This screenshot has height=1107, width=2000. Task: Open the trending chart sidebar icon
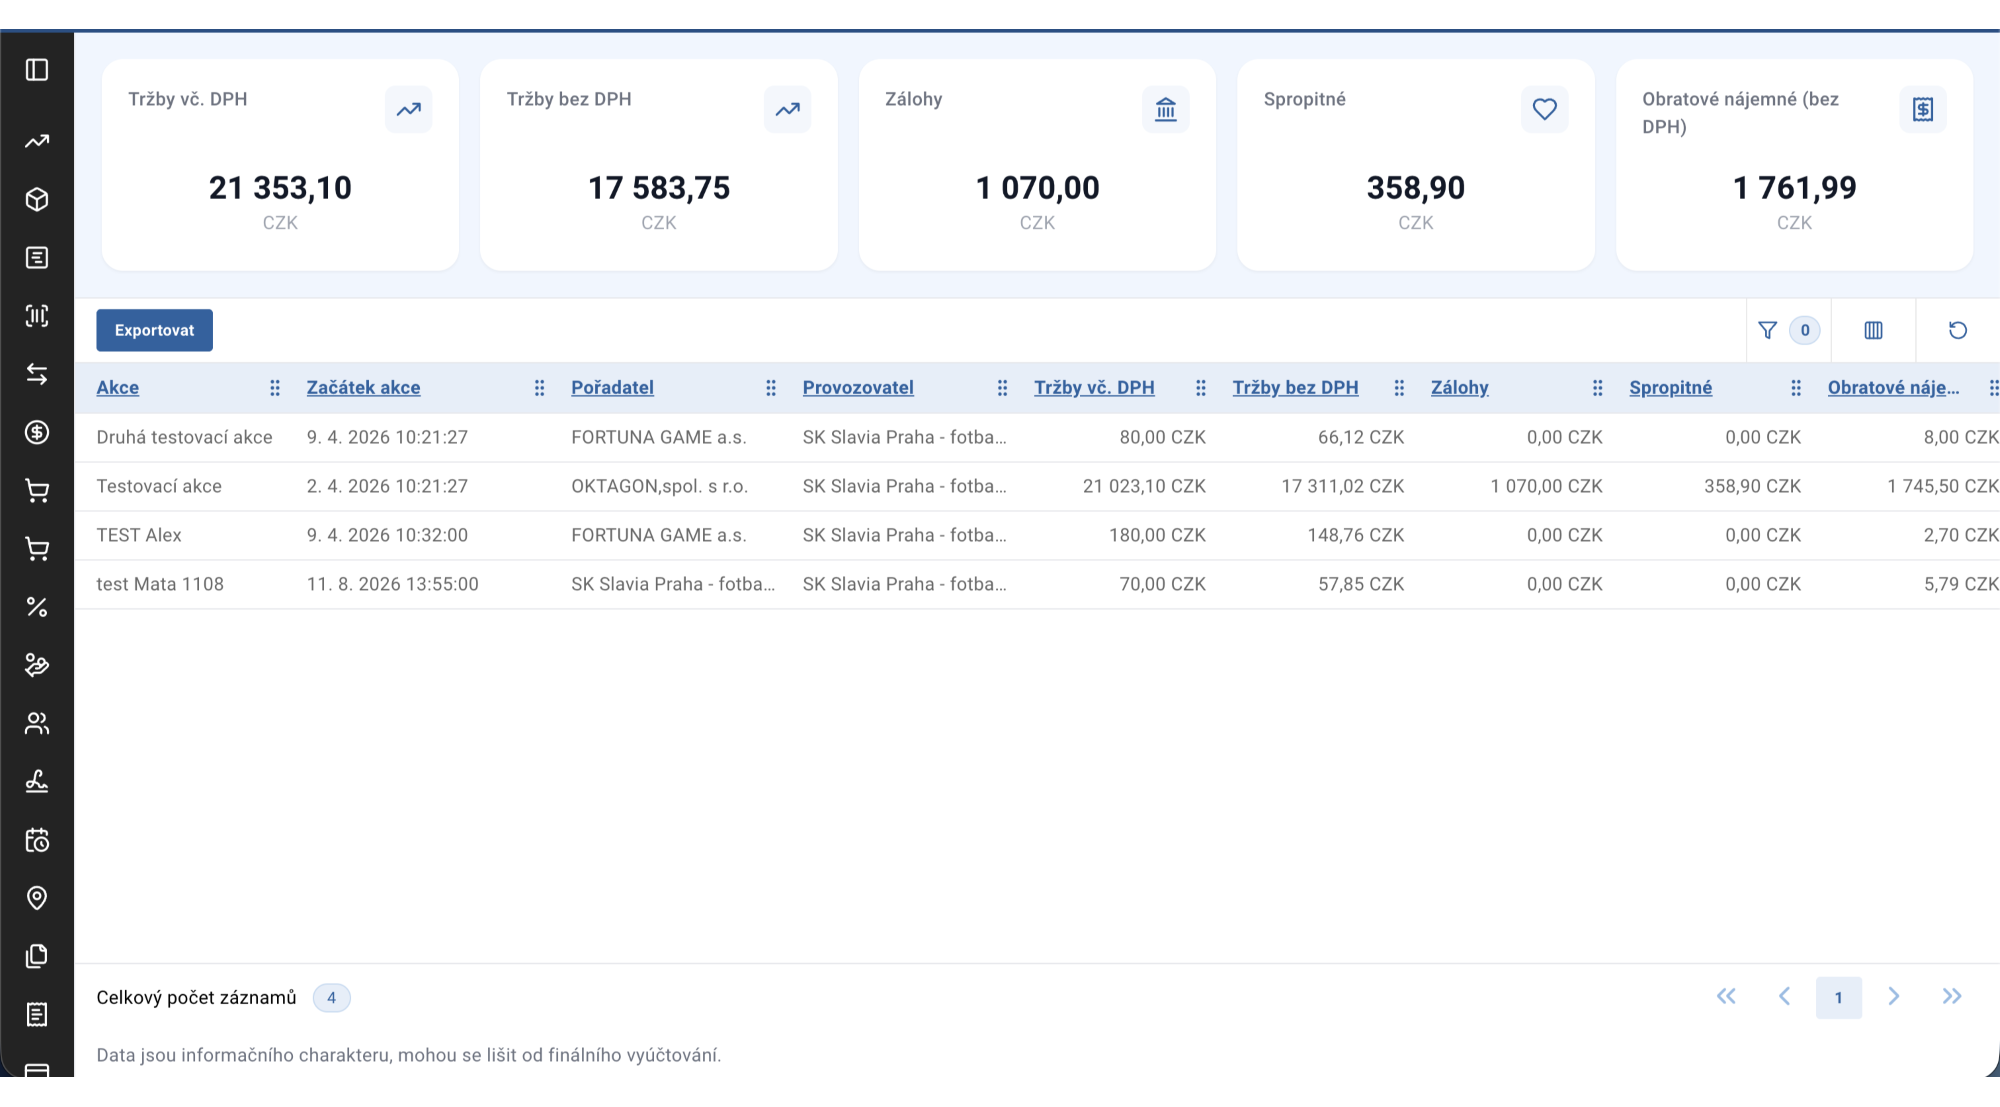coord(37,142)
